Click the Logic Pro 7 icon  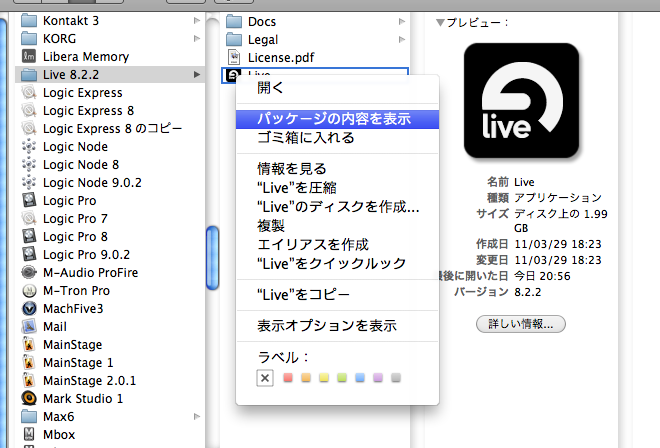[x=29, y=219]
